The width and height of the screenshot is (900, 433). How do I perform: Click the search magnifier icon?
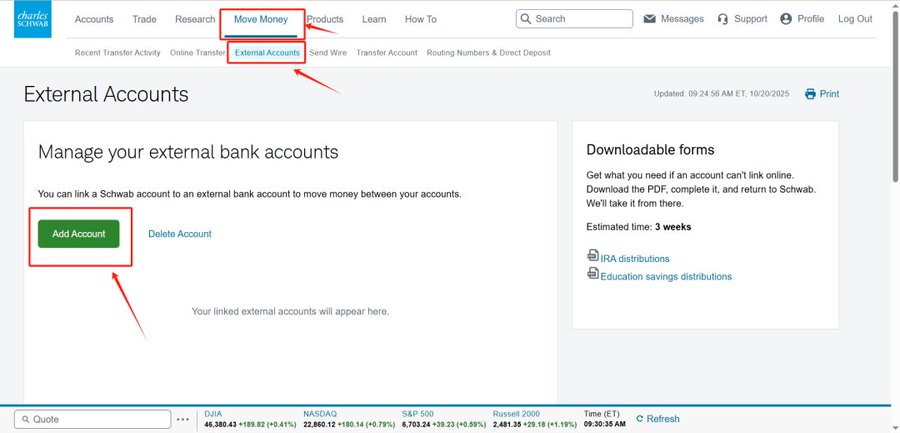[x=526, y=19]
